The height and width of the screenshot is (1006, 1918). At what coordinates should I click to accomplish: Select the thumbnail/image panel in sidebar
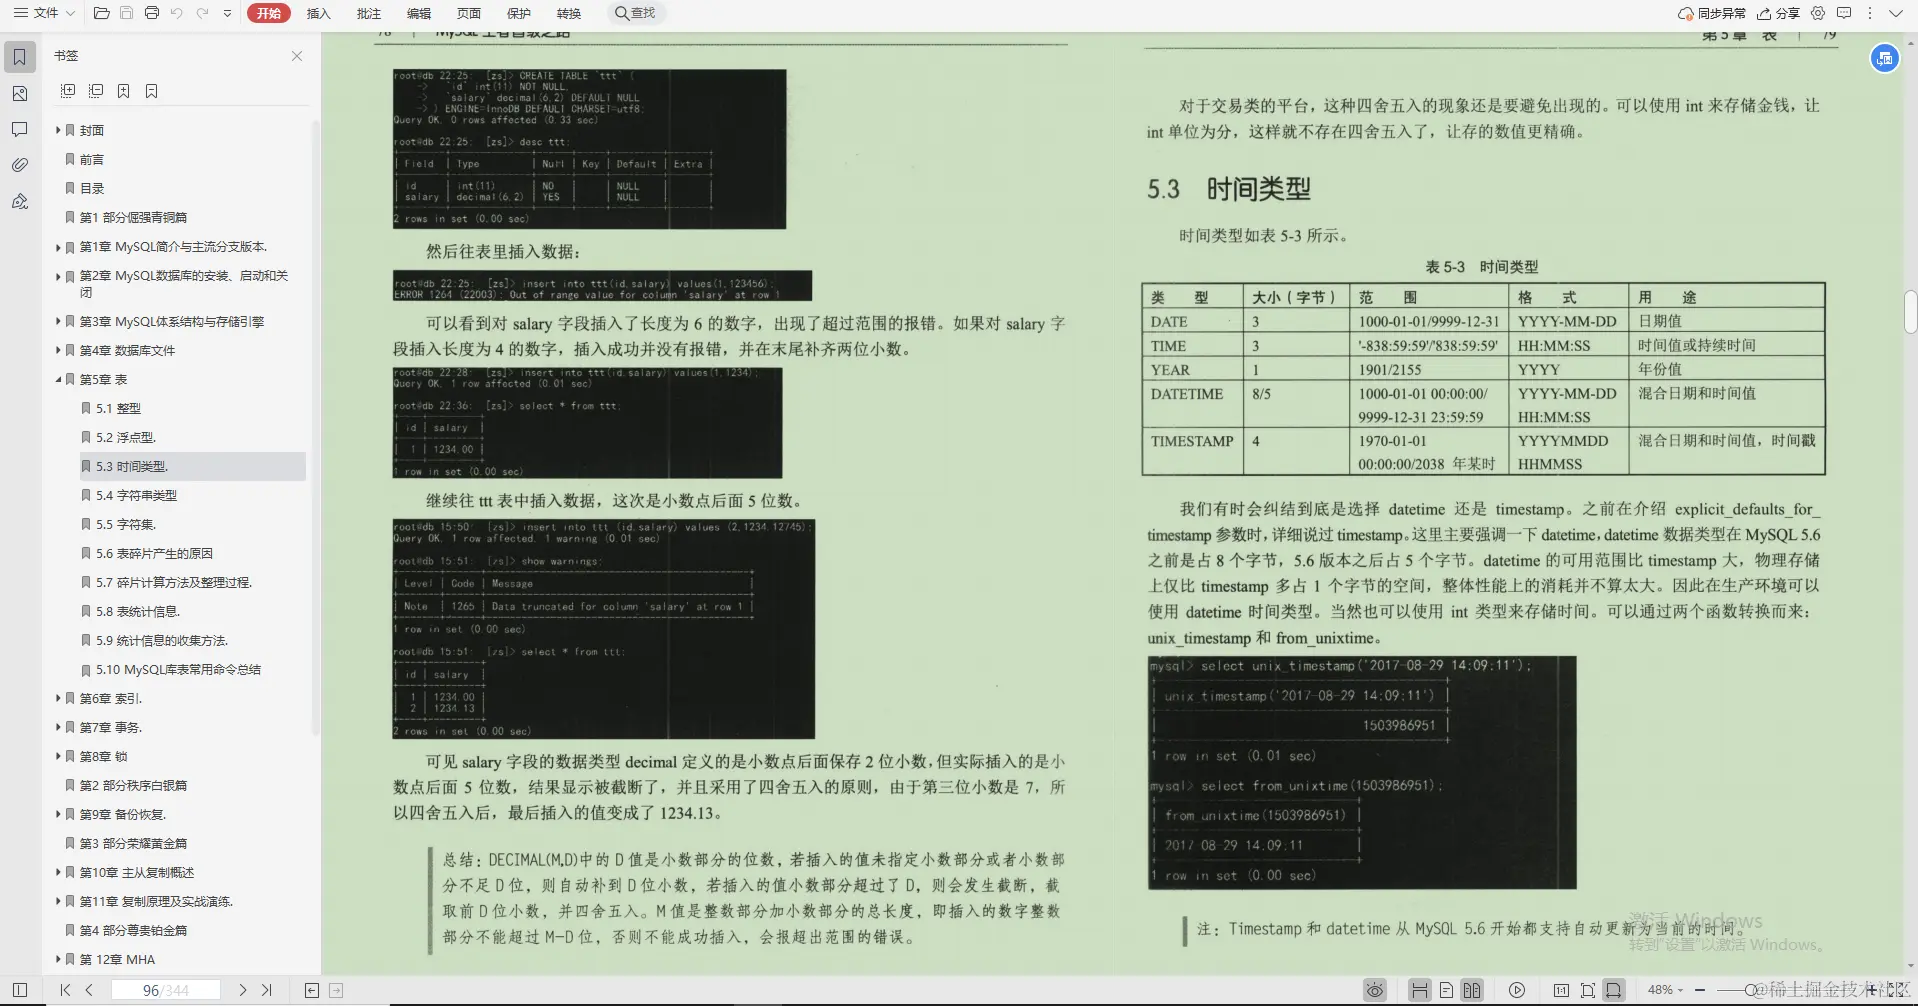point(19,93)
